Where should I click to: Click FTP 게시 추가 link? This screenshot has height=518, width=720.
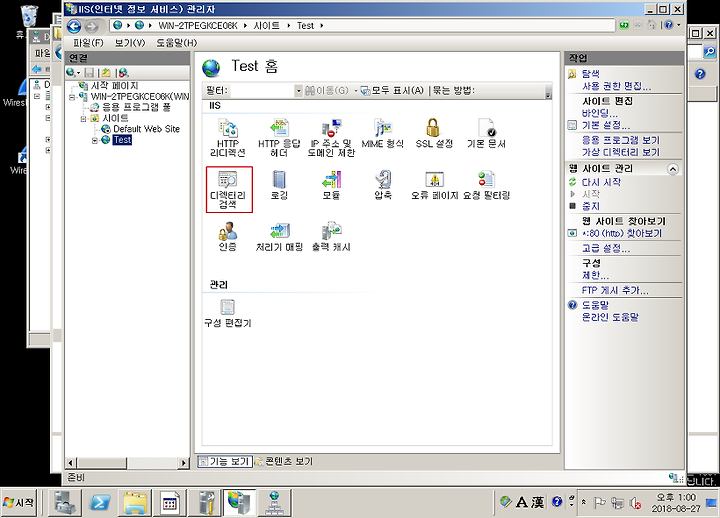point(615,290)
